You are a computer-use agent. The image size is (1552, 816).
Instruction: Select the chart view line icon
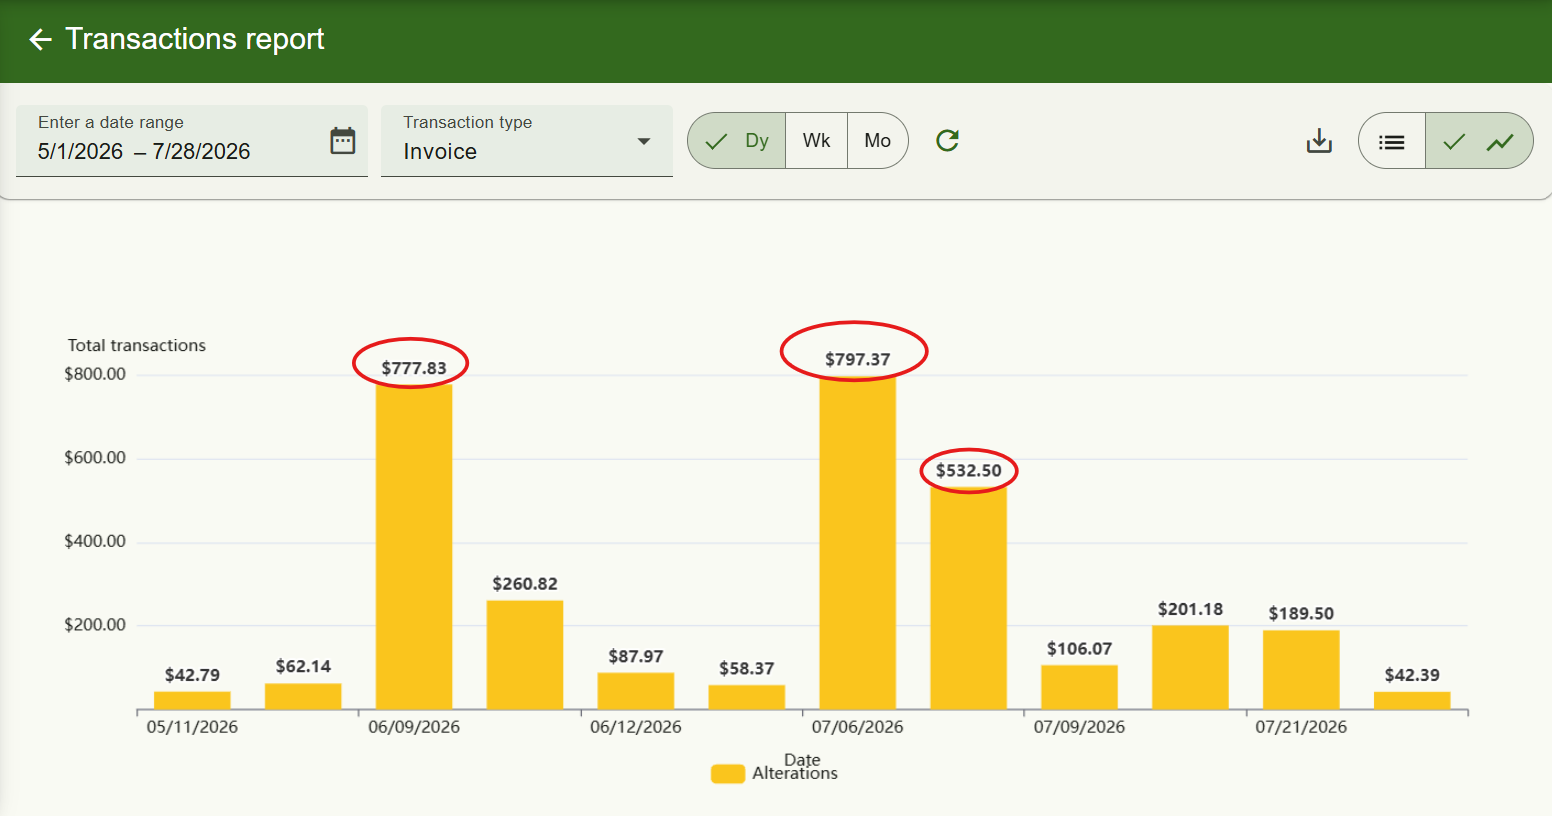(x=1500, y=142)
